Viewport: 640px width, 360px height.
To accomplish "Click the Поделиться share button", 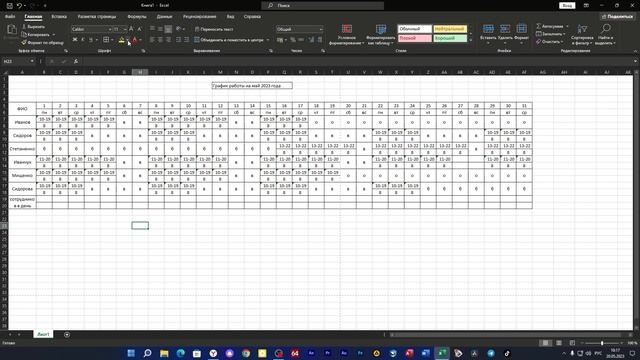I will pos(617,17).
